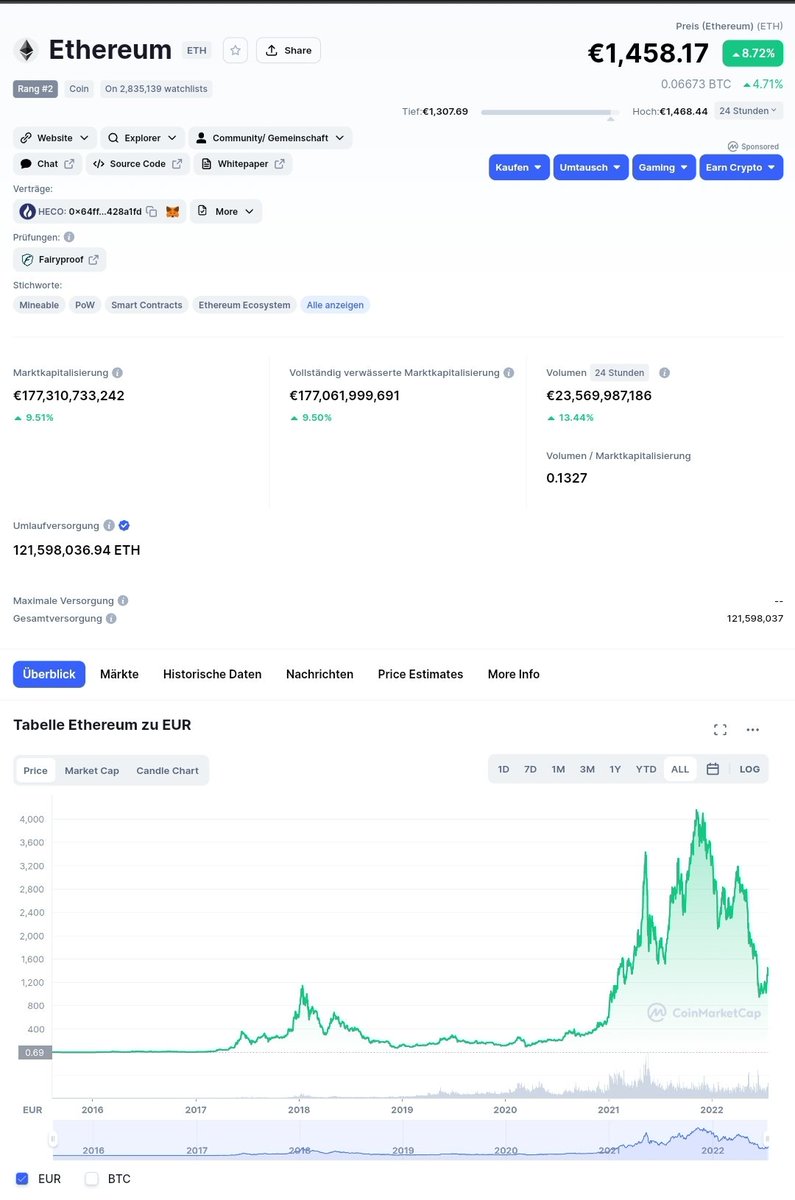Set chart range to 3M

point(587,769)
